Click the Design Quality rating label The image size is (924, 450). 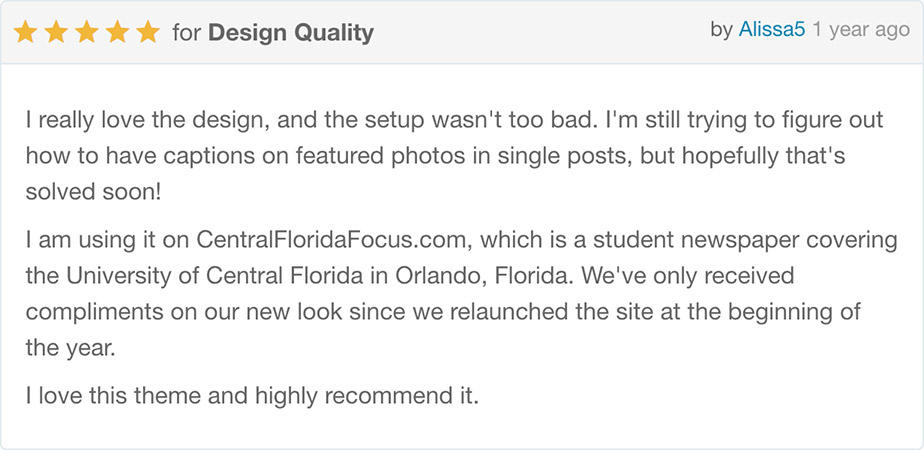click(291, 33)
